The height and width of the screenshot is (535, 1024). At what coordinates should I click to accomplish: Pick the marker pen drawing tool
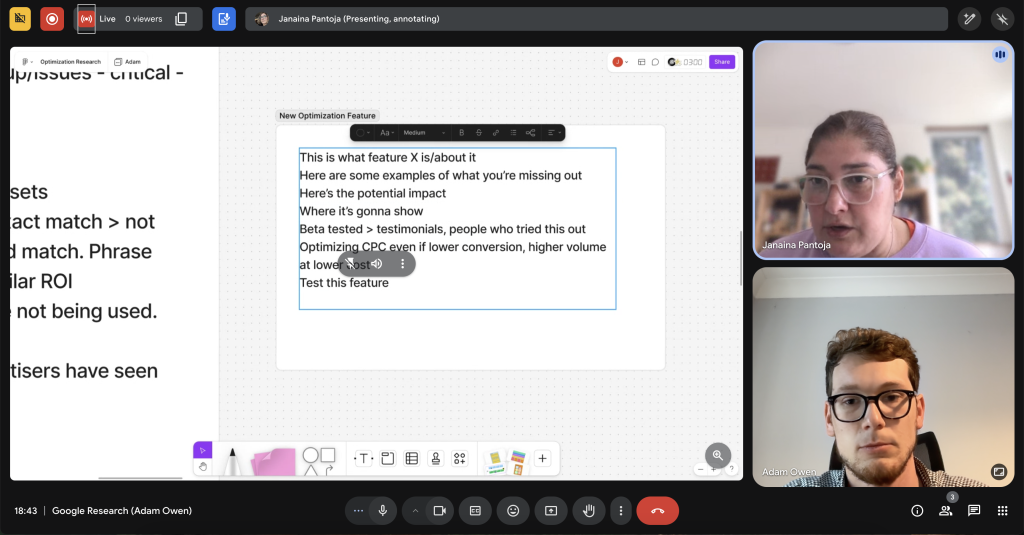tap(232, 461)
